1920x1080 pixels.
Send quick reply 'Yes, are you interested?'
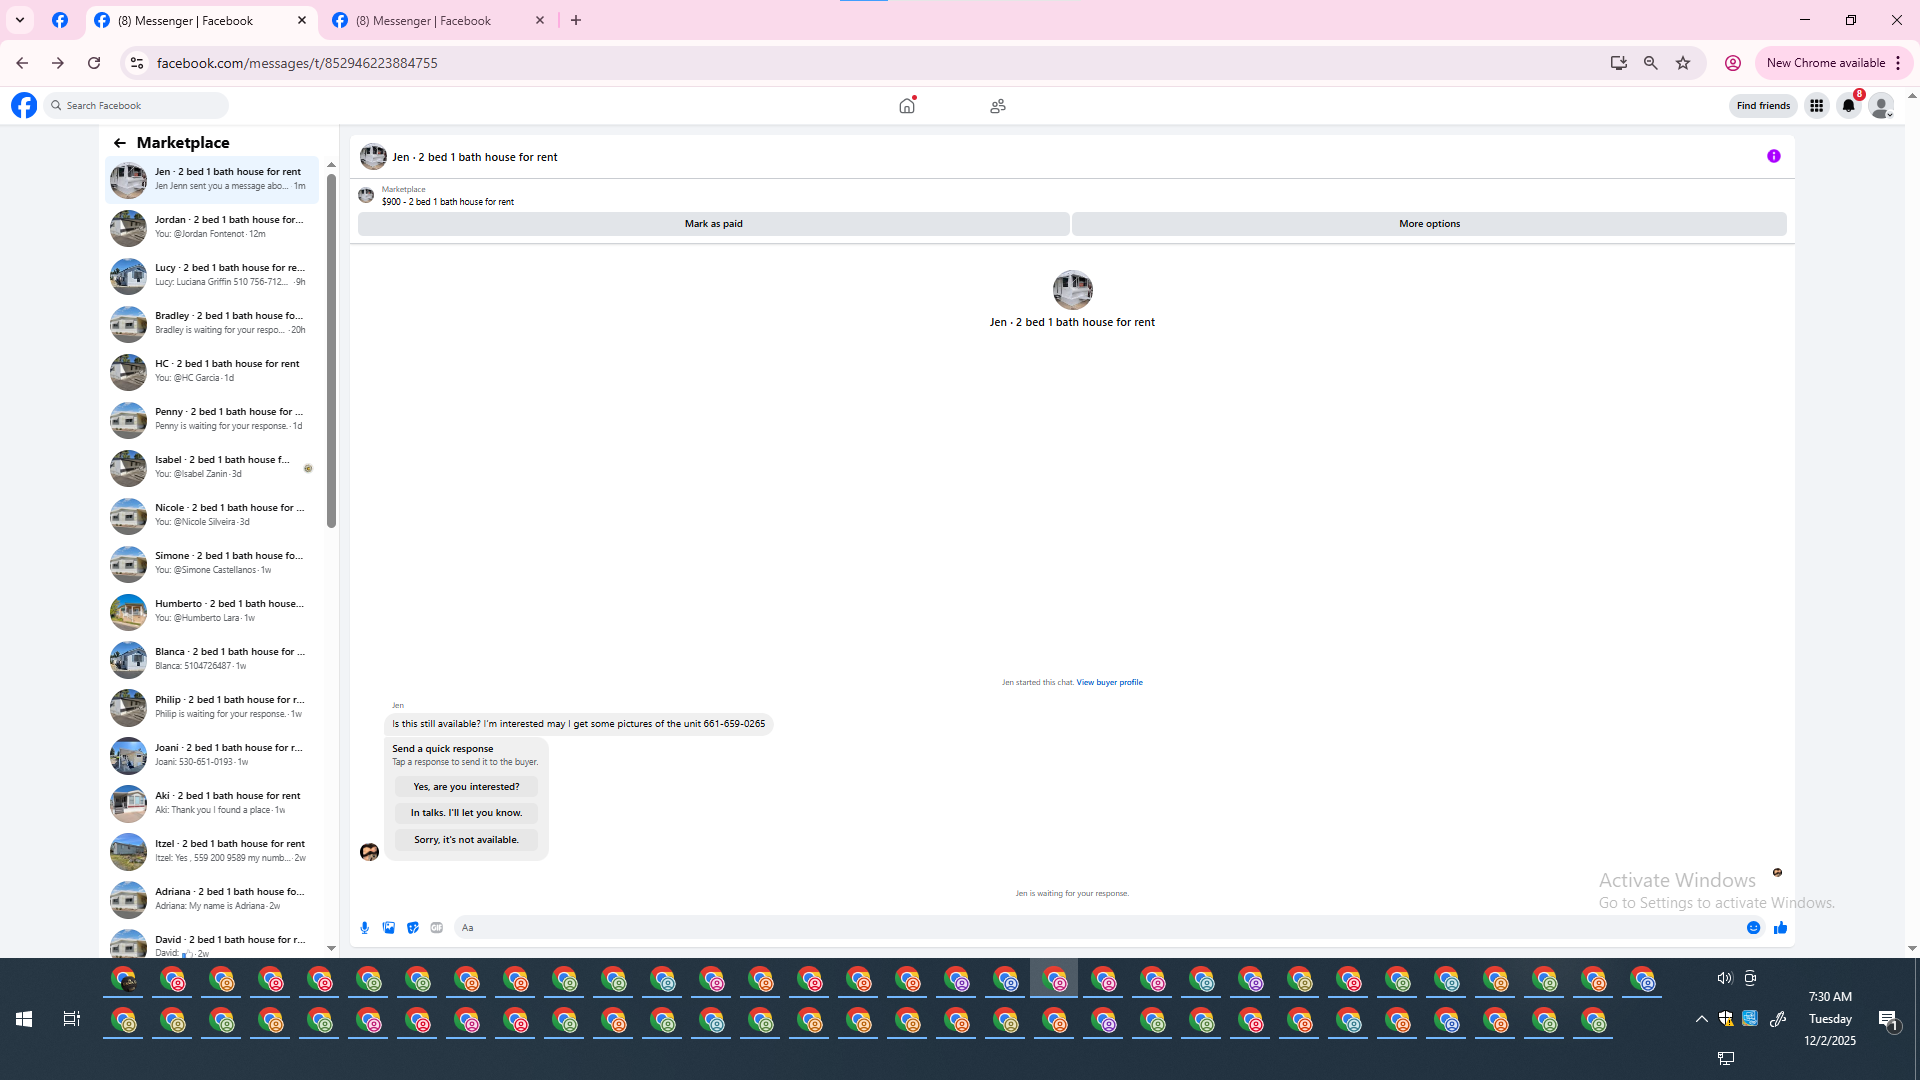466,787
